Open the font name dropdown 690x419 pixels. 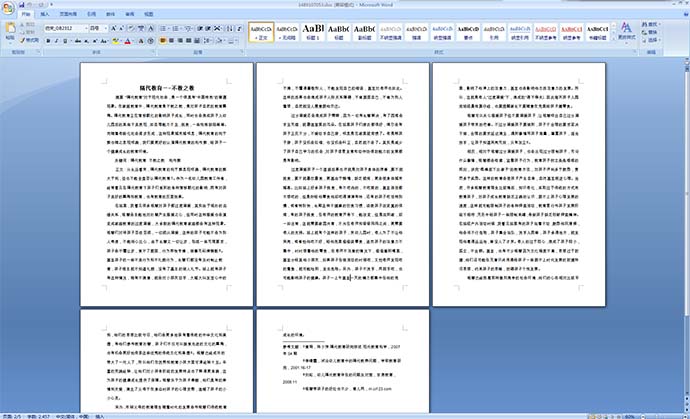[86, 28]
